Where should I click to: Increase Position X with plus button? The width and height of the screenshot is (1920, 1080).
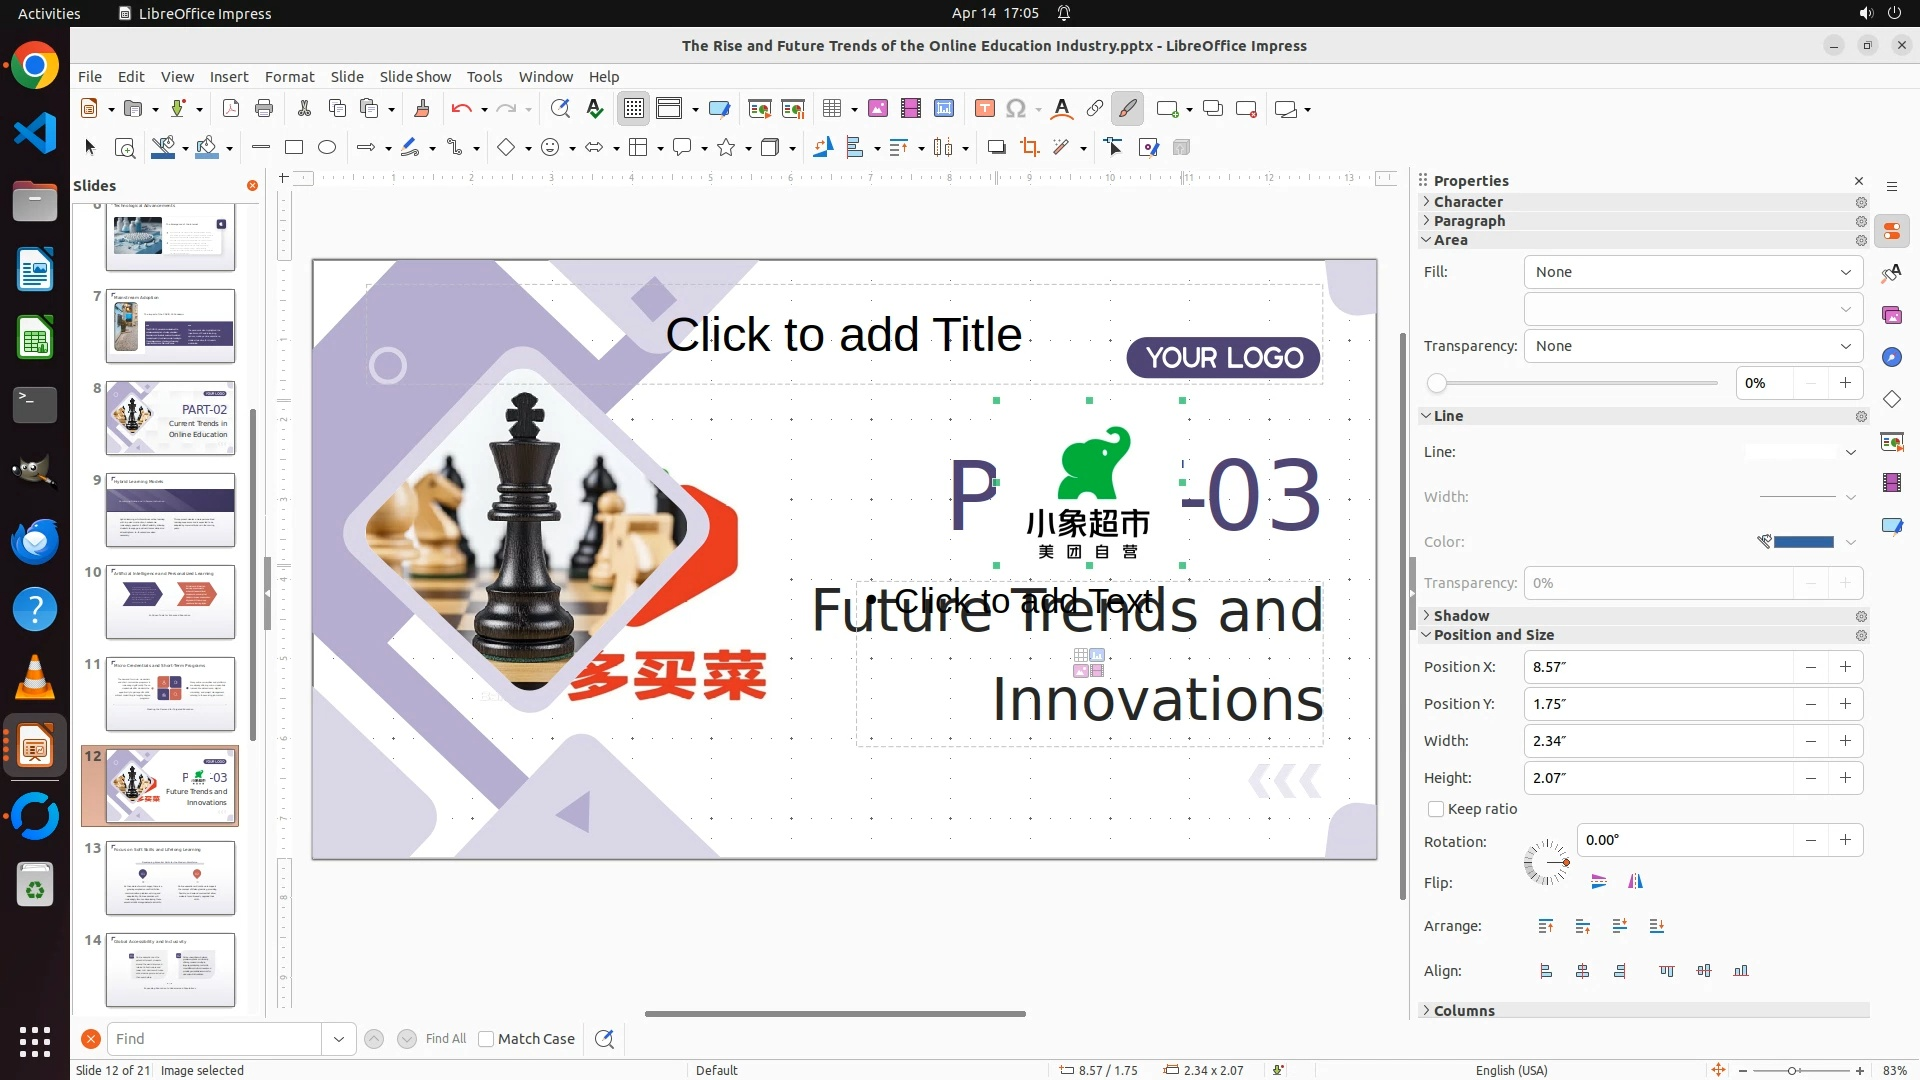pos(1845,667)
